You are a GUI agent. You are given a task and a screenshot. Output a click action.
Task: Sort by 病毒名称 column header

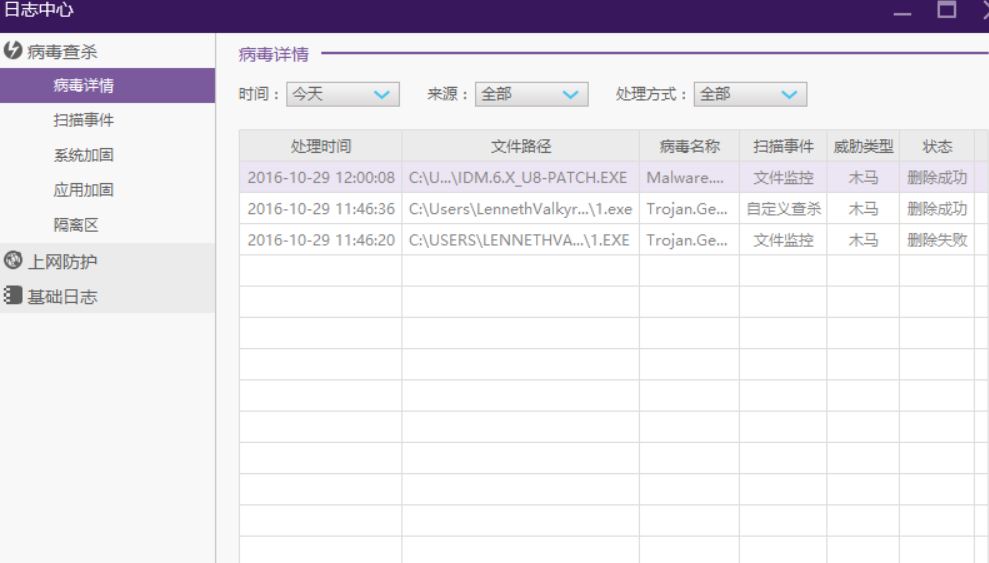689,146
